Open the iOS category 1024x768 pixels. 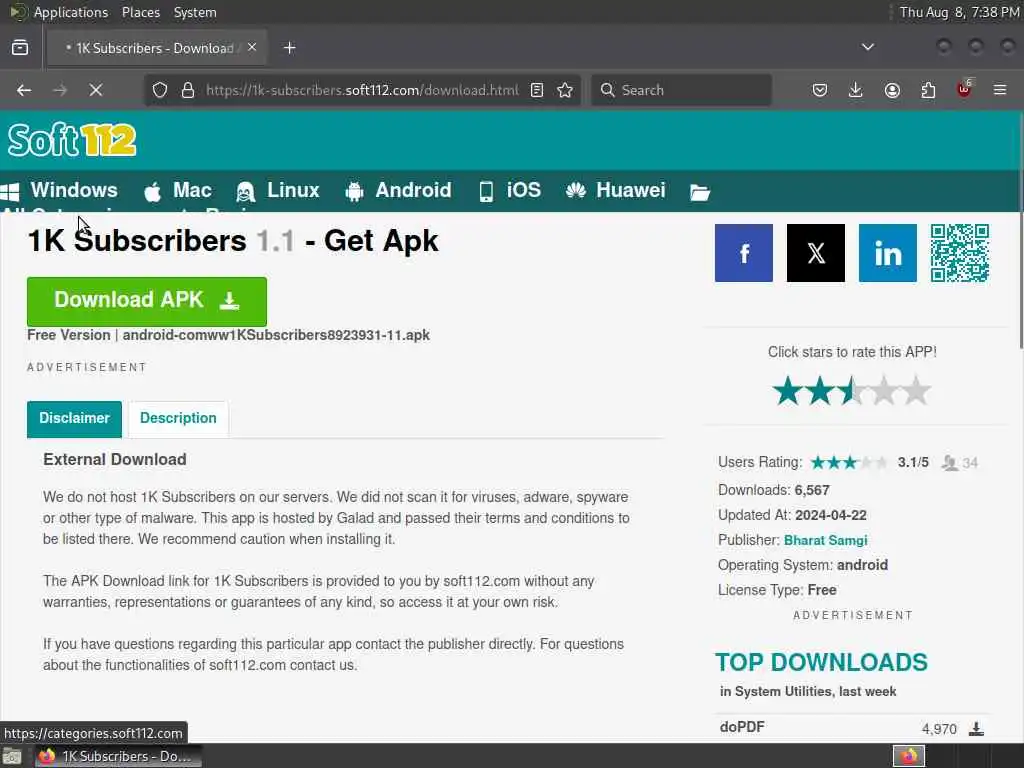510,191
